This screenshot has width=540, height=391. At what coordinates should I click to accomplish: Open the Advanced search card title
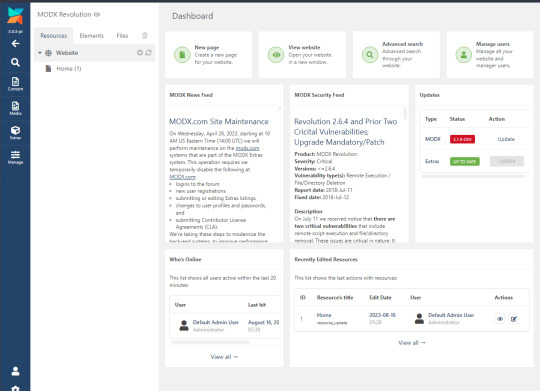coord(403,44)
